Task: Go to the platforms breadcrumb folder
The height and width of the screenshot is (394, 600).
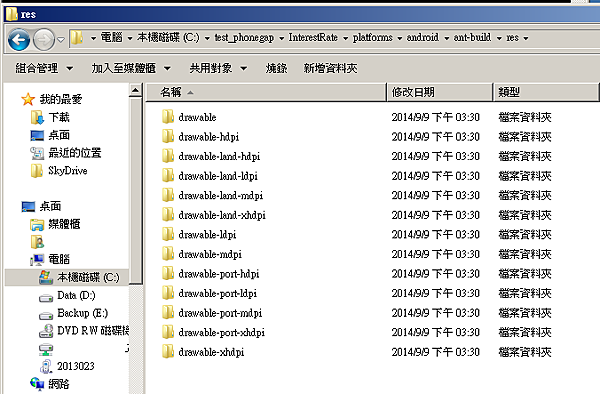Action: [372, 37]
